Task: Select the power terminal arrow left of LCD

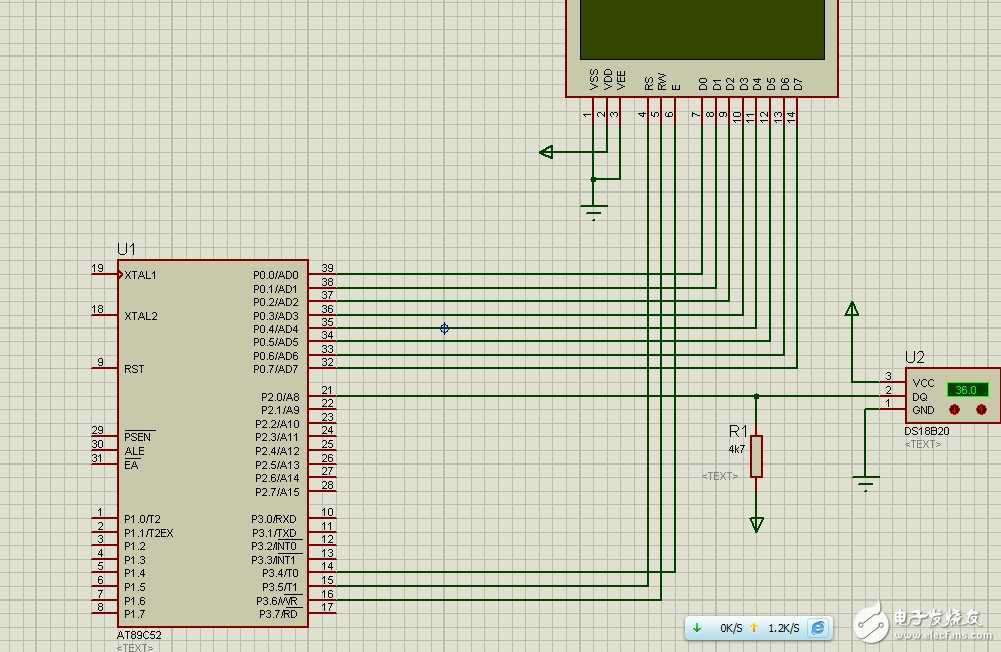Action: point(546,152)
